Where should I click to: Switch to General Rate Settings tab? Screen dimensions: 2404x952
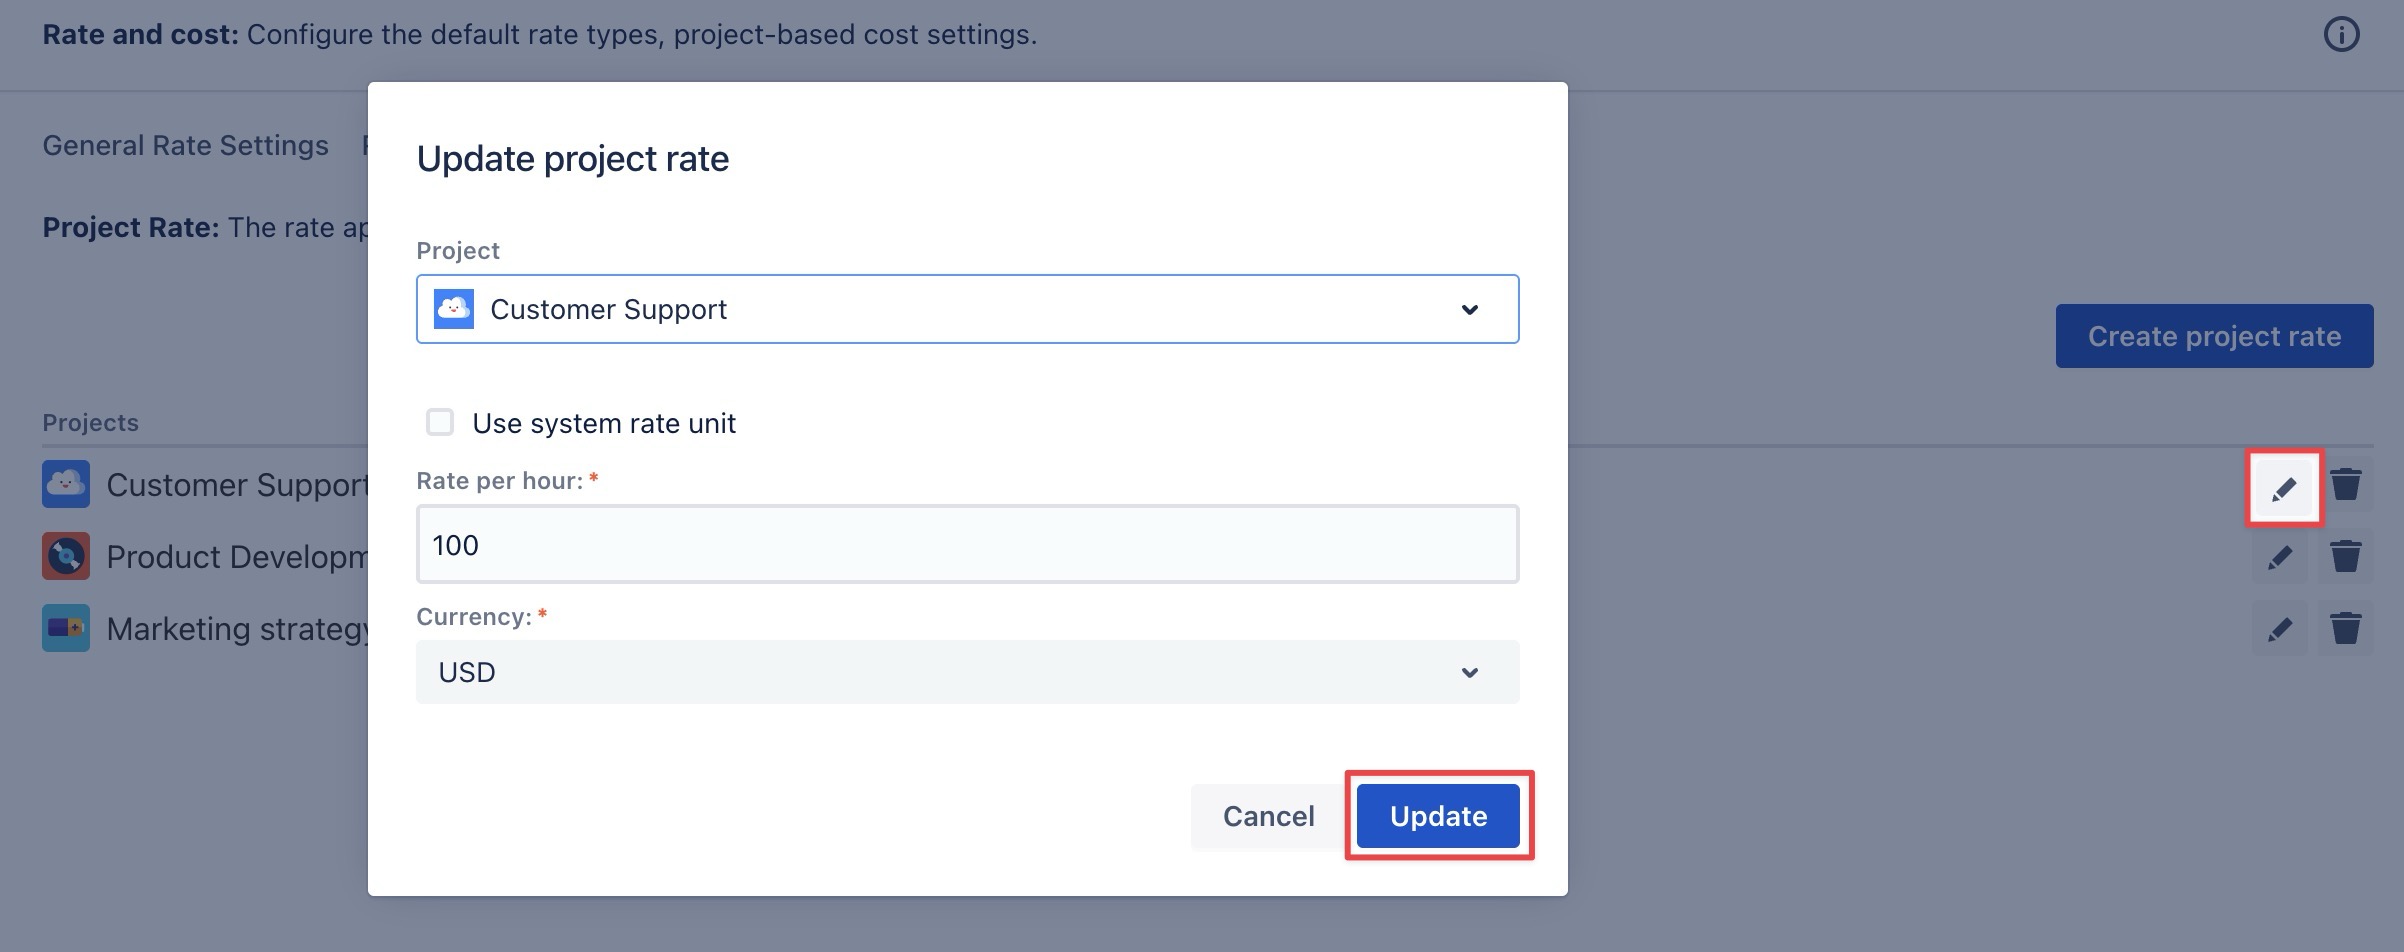[x=185, y=146]
